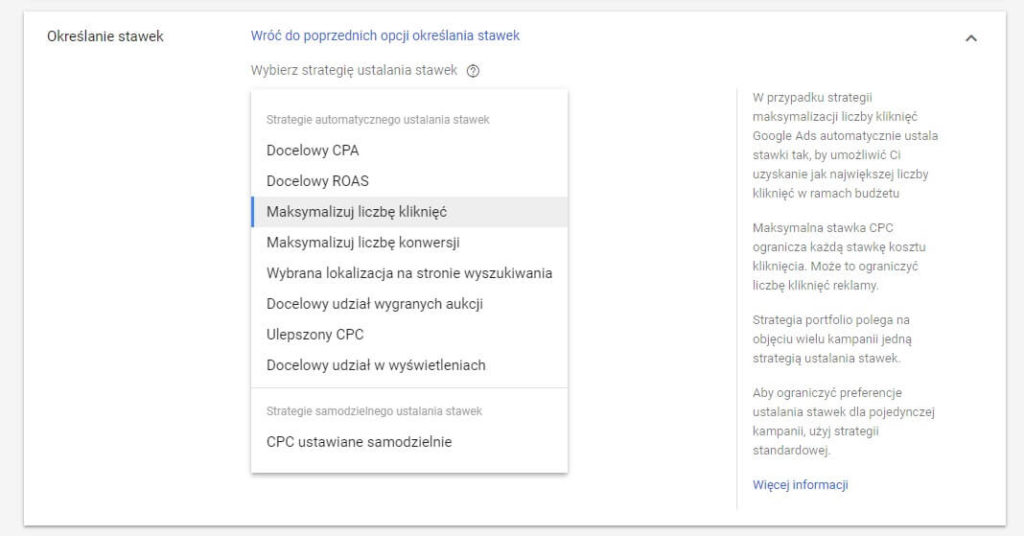Open Wróć do poprzednich opcji określania stawek
1024x536 pixels.
pyautogui.click(x=385, y=36)
